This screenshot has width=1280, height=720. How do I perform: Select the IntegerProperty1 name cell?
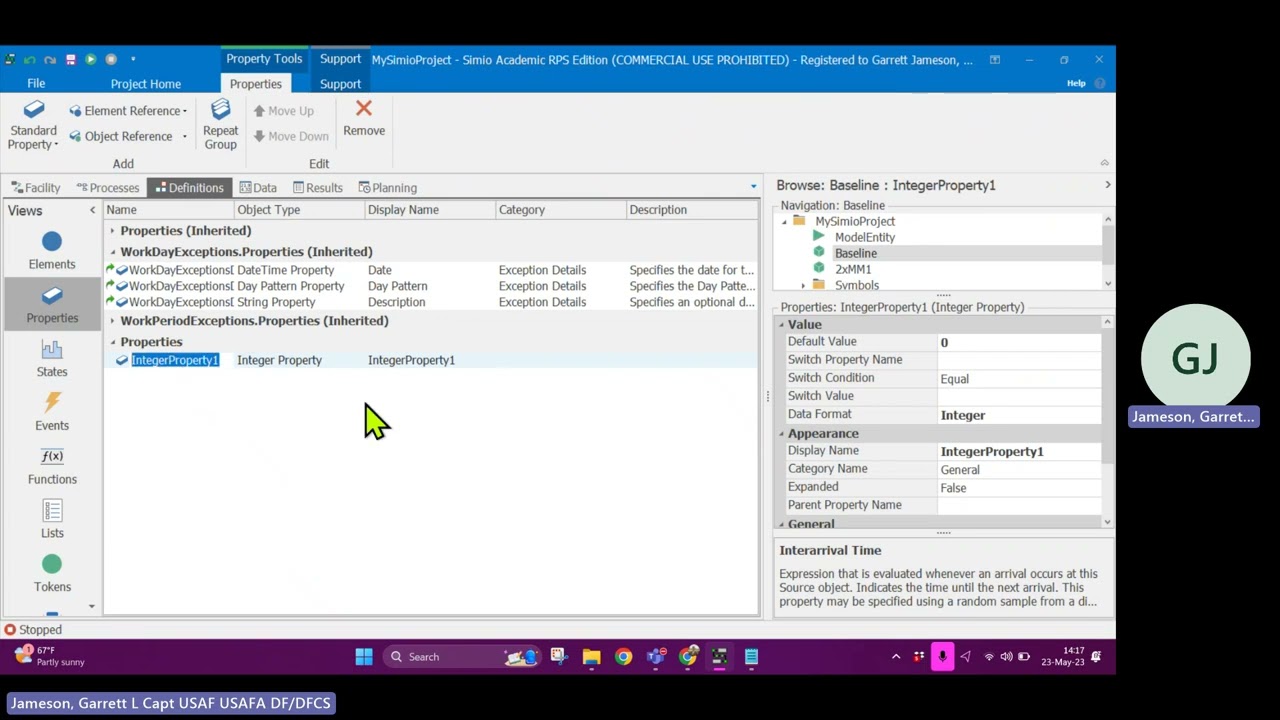[x=175, y=360]
